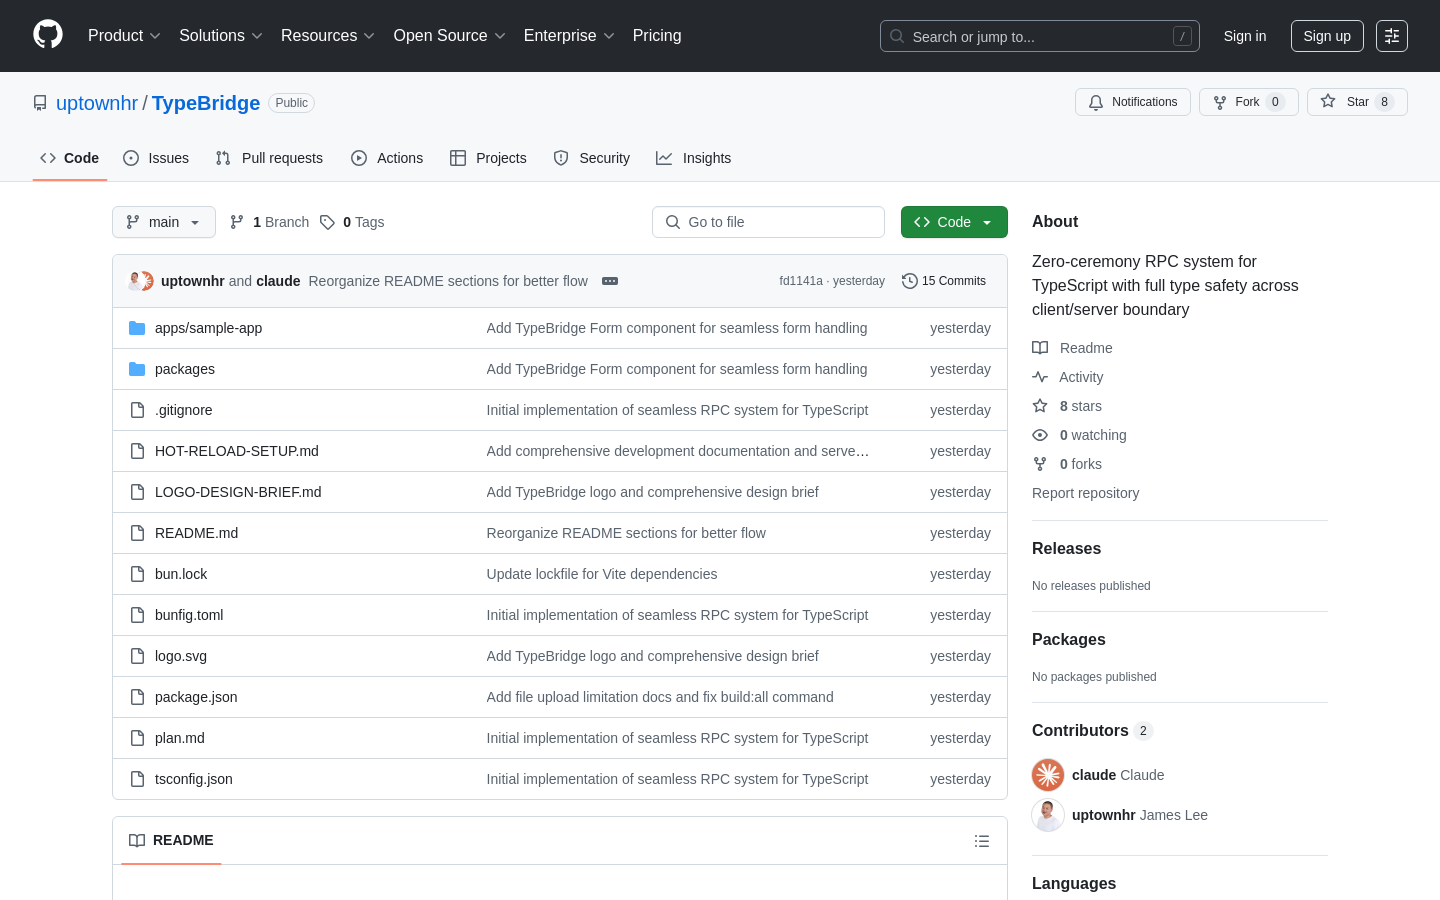Switch to the Projects tab
1440x900 pixels.
pyautogui.click(x=488, y=158)
